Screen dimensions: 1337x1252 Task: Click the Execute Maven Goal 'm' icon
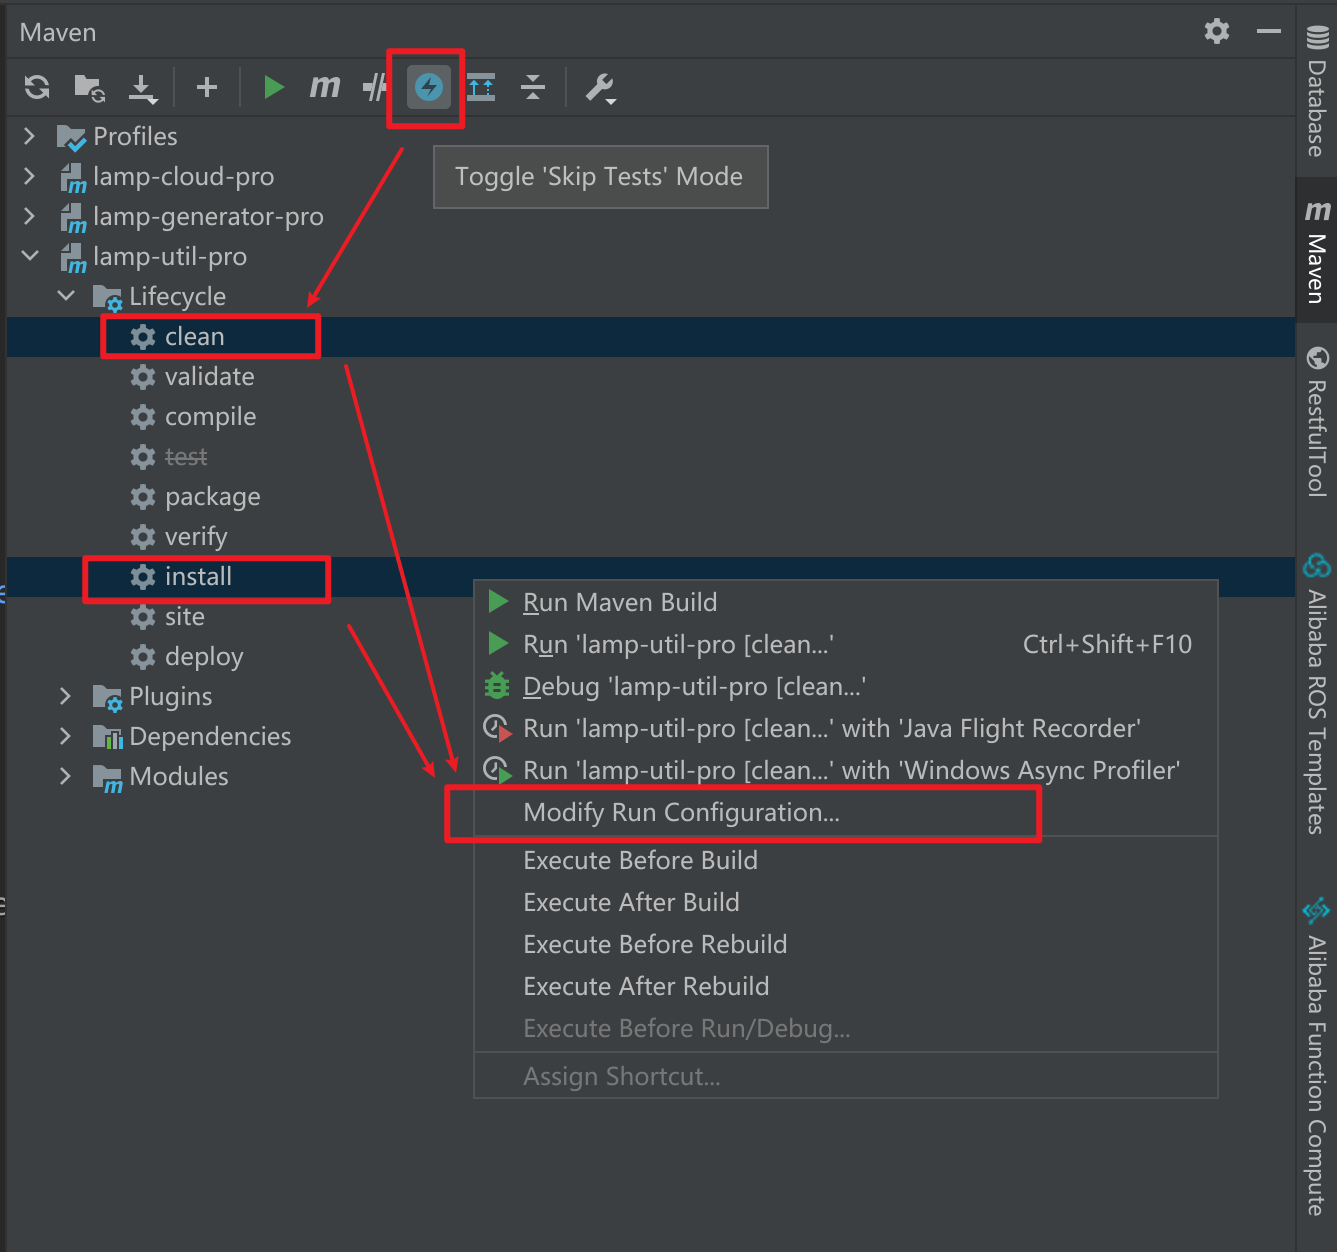pyautogui.click(x=324, y=88)
